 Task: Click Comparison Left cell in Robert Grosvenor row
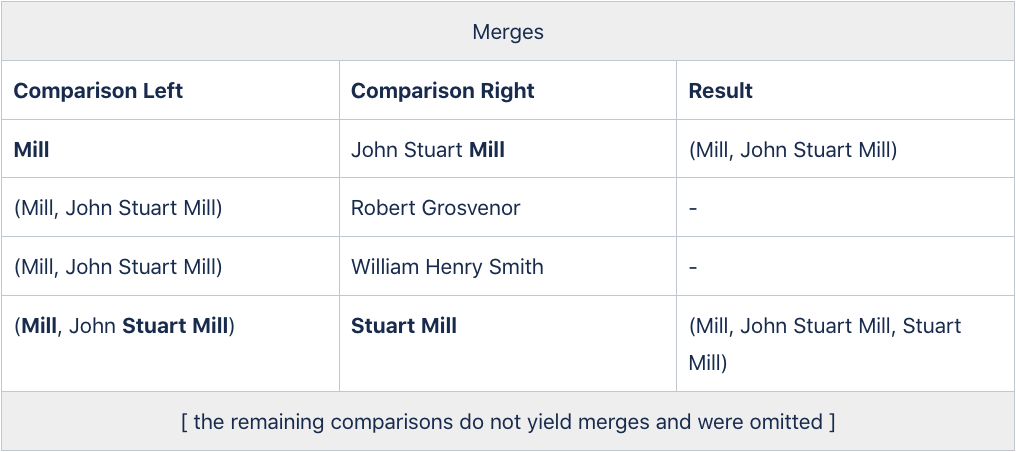tap(118, 209)
